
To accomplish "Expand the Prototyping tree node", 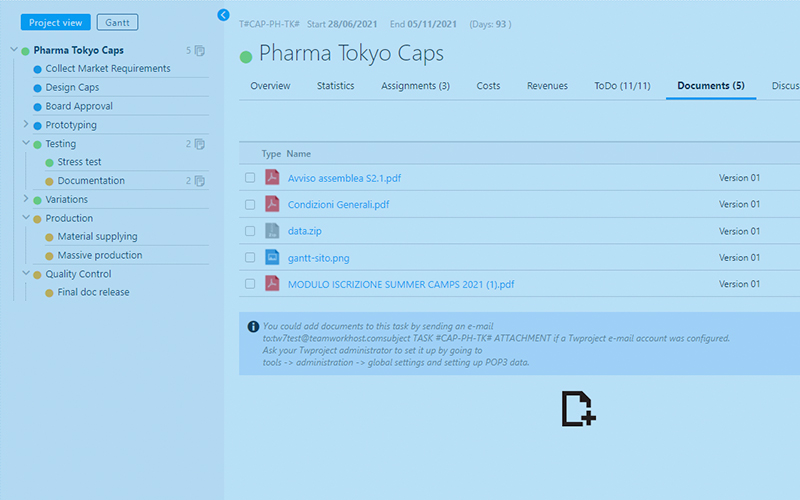I will (25, 125).
